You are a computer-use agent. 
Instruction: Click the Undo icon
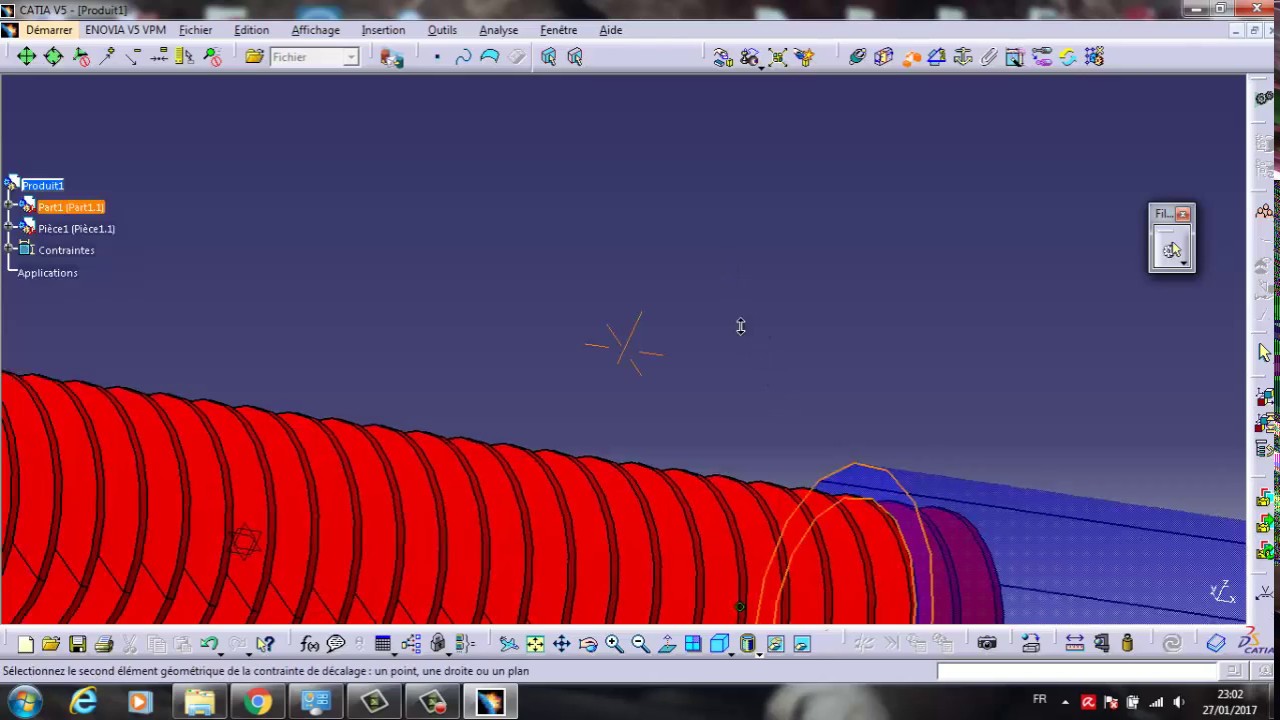[x=209, y=644]
